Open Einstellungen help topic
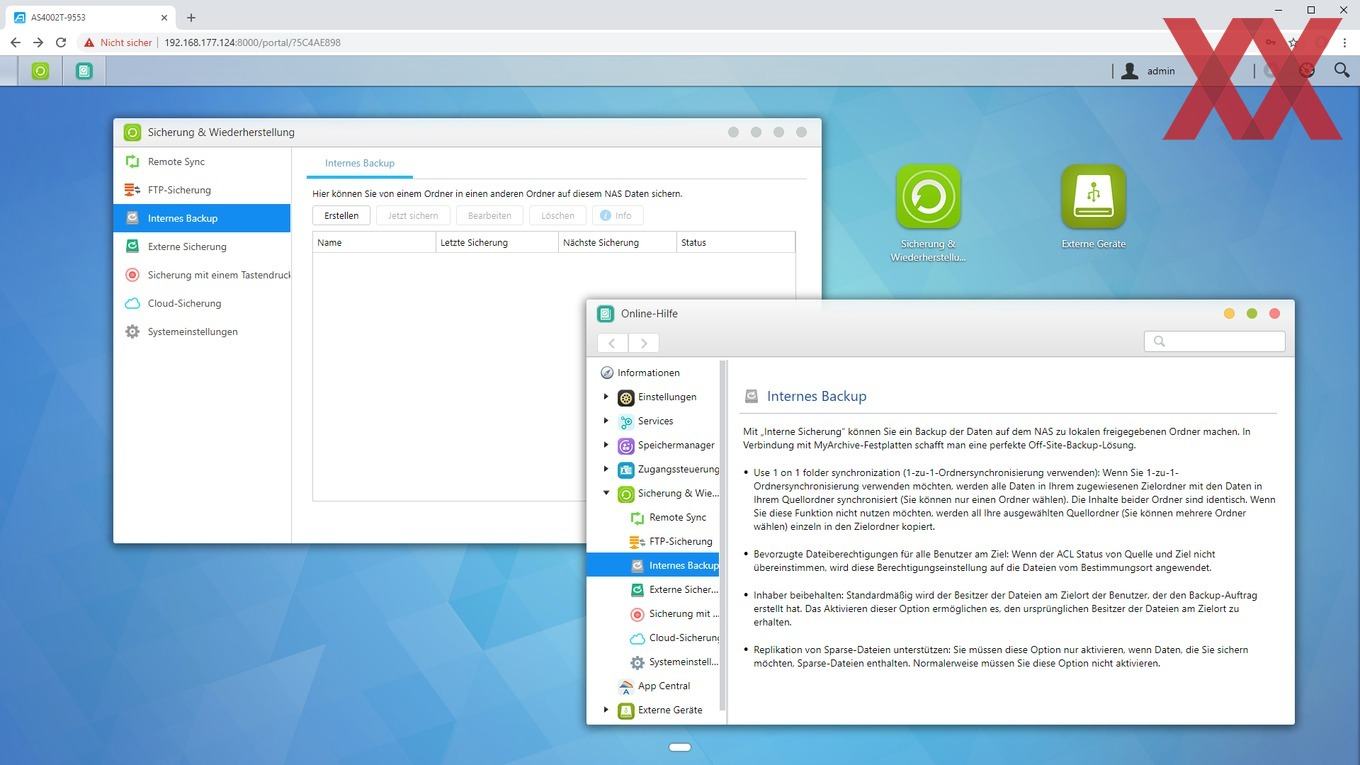The height and width of the screenshot is (765, 1360). (x=667, y=397)
